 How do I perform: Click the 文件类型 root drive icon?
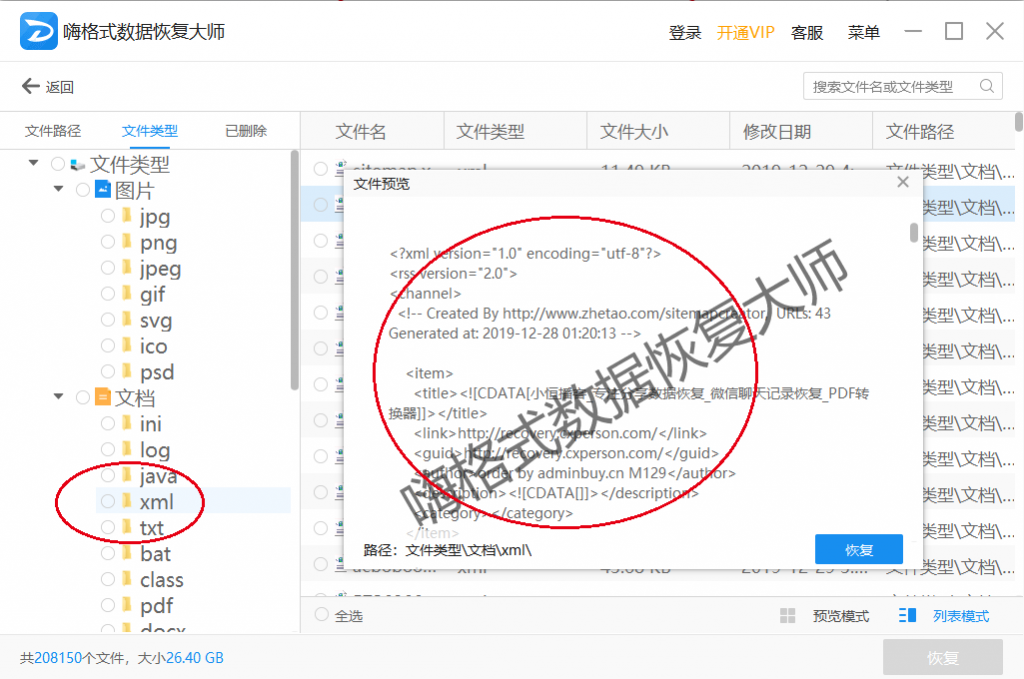click(78, 165)
